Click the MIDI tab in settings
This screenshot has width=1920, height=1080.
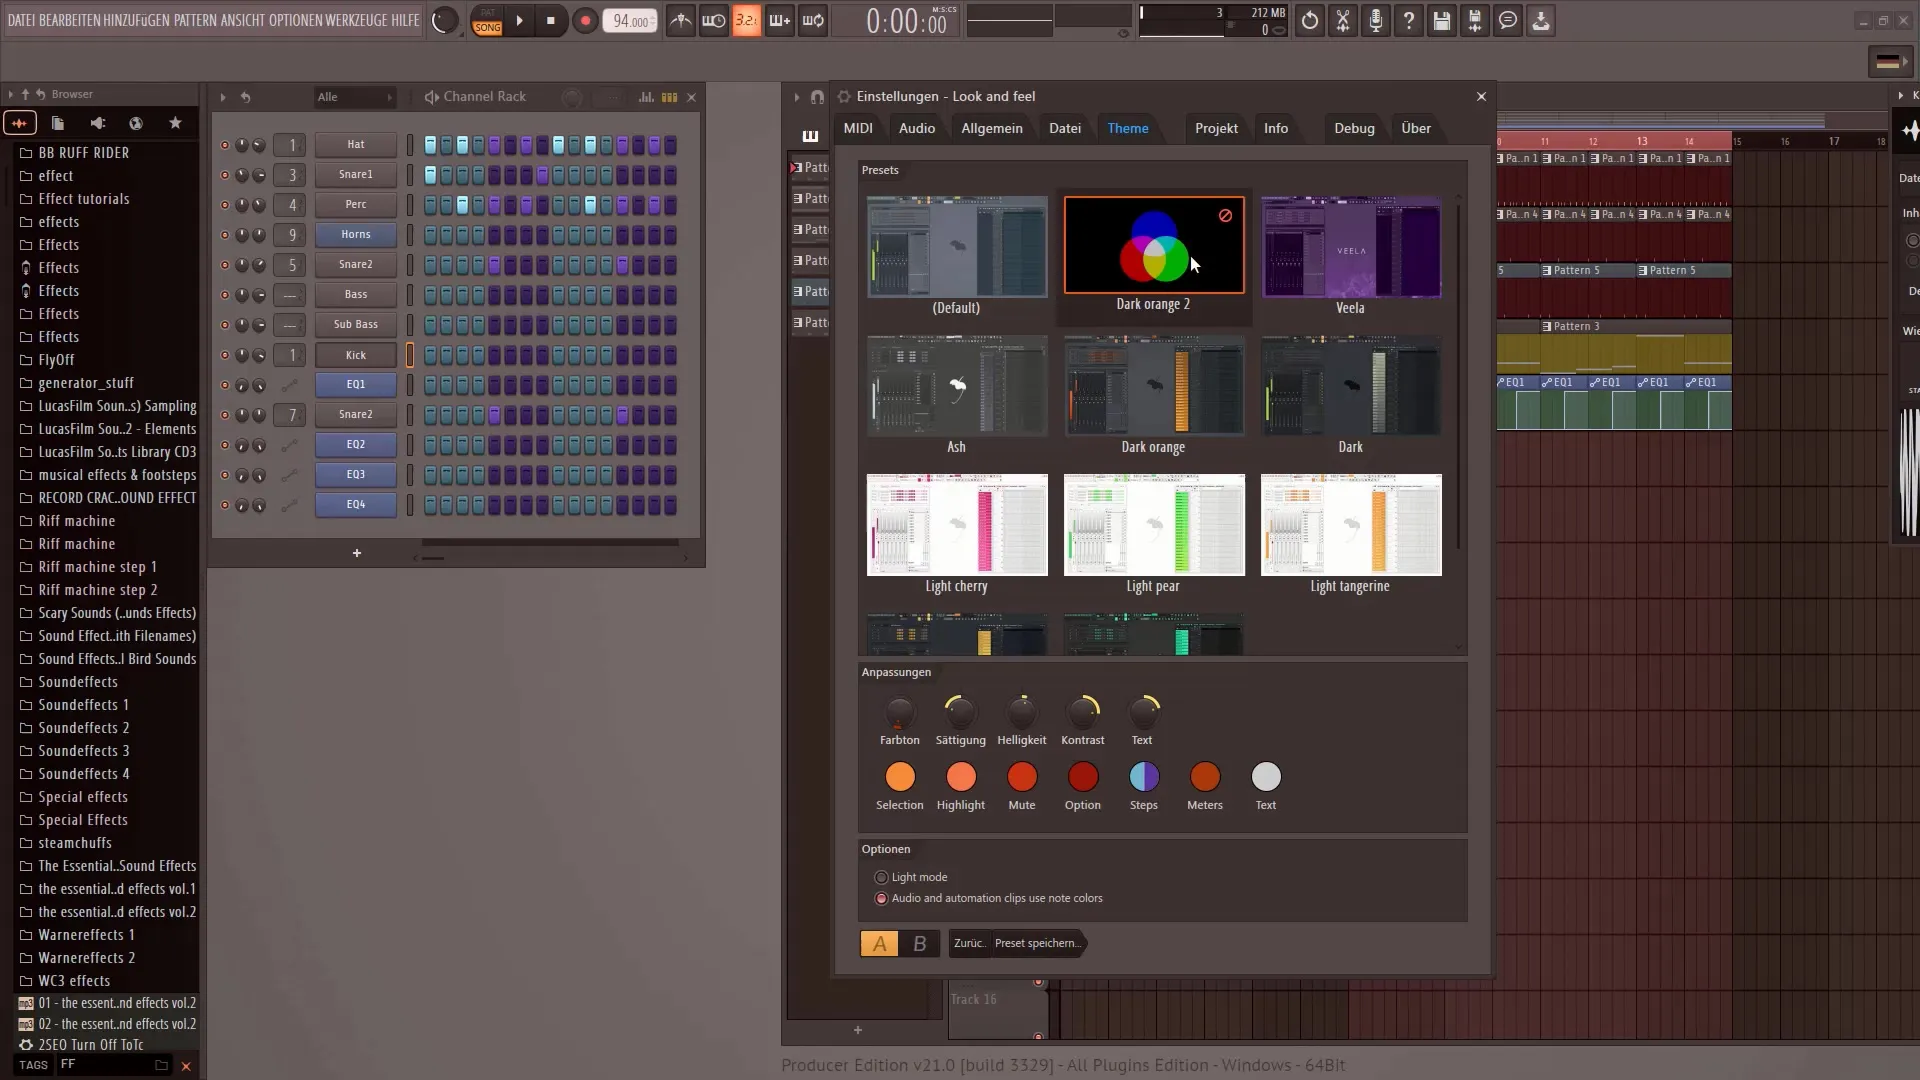tap(858, 128)
